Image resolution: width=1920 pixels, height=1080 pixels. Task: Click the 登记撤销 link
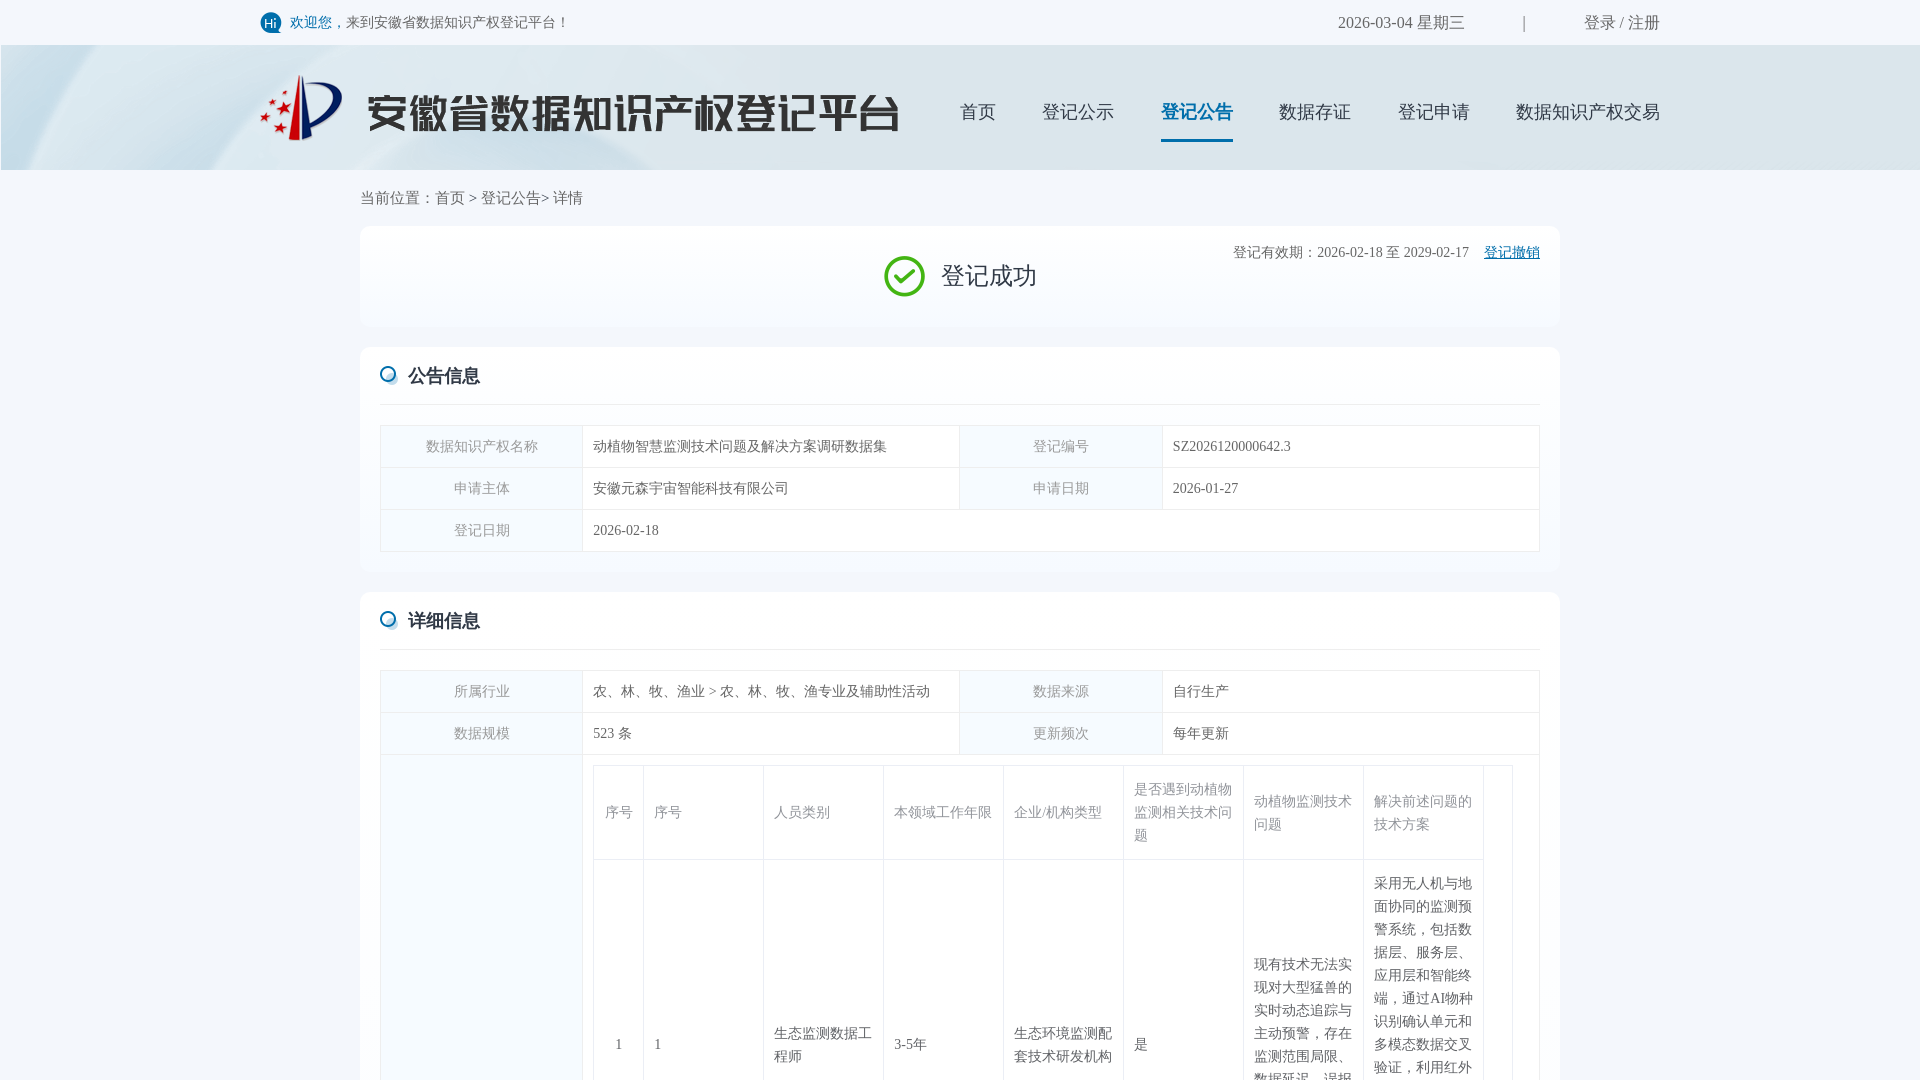(1512, 253)
